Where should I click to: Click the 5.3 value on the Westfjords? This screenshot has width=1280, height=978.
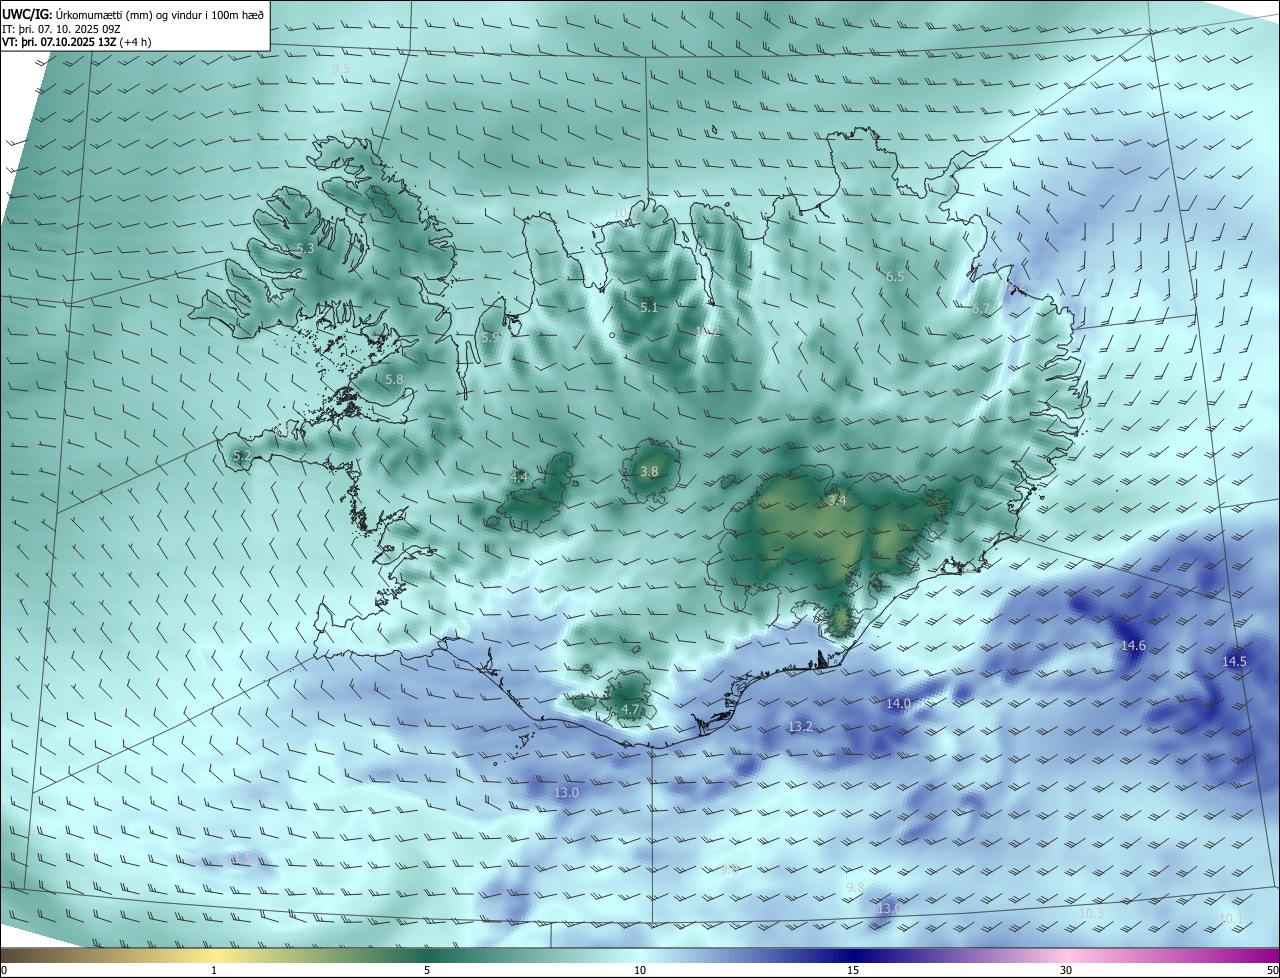[305, 248]
